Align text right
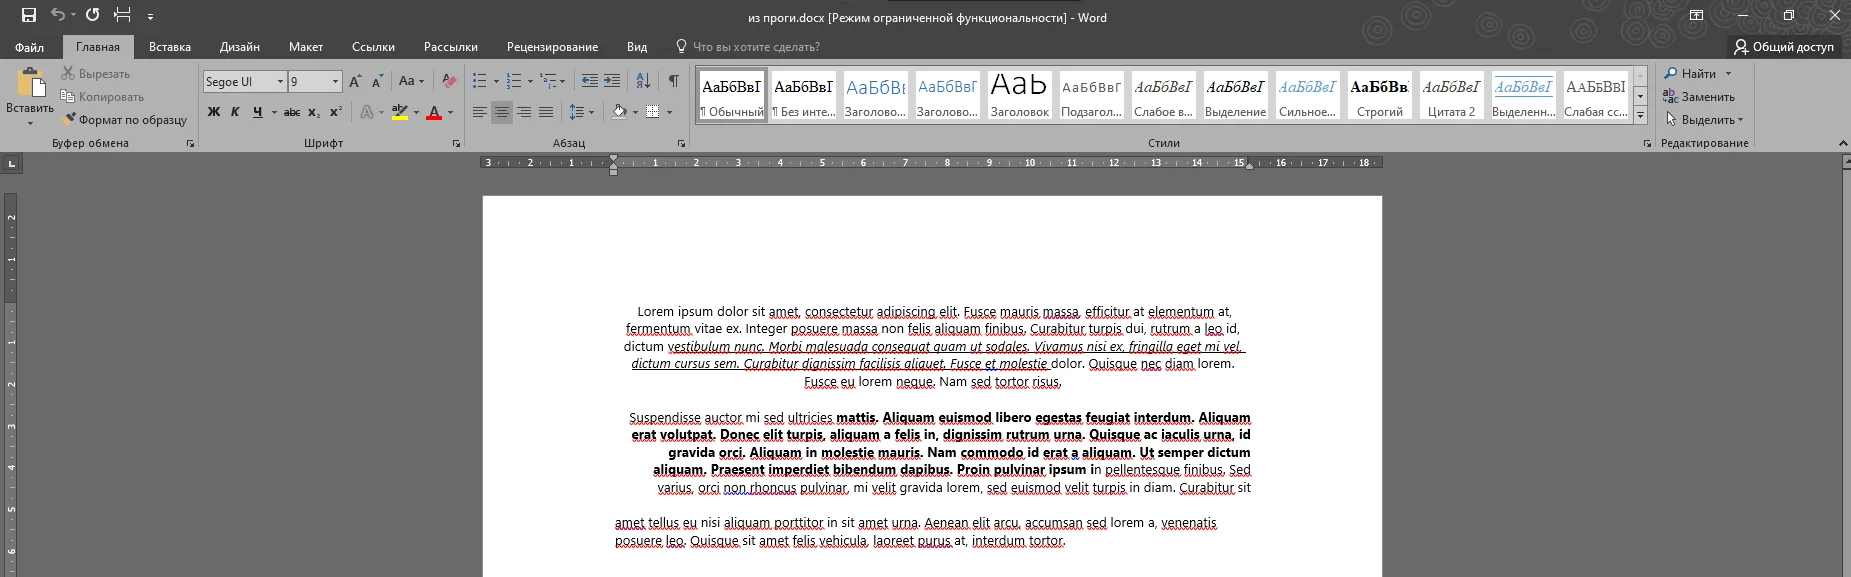The image size is (1851, 577). [524, 112]
